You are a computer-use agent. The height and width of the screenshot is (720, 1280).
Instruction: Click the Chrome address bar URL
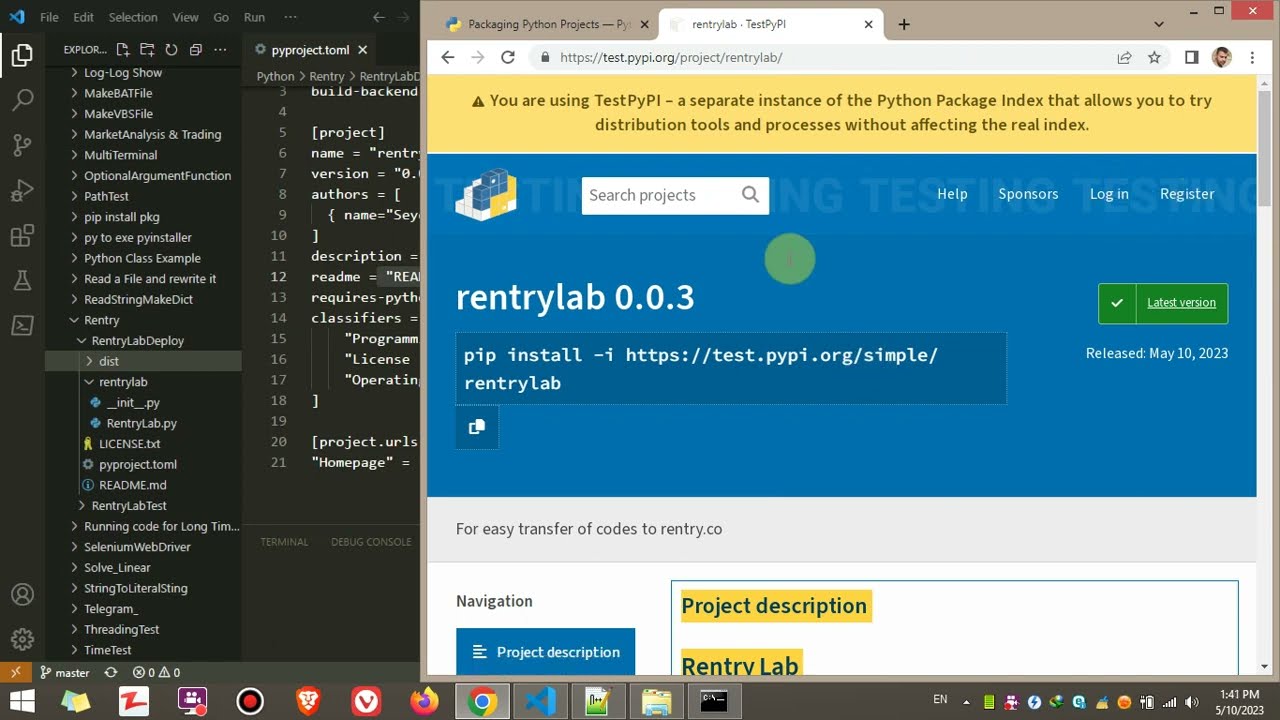click(x=671, y=57)
